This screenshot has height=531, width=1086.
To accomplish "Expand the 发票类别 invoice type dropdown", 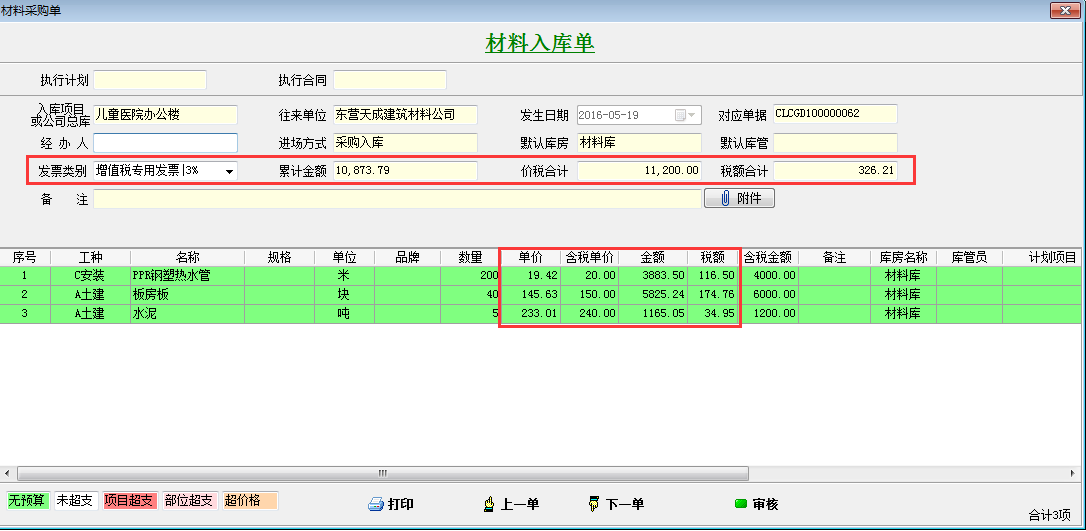I will pyautogui.click(x=229, y=171).
